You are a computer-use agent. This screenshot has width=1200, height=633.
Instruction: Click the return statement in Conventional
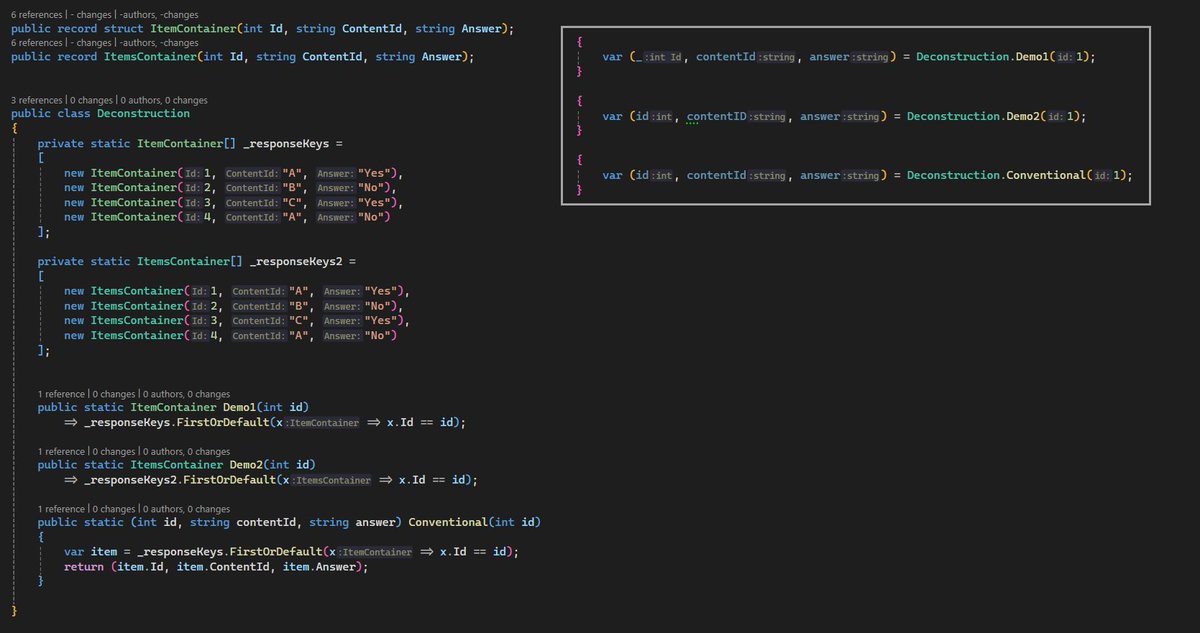click(216, 567)
